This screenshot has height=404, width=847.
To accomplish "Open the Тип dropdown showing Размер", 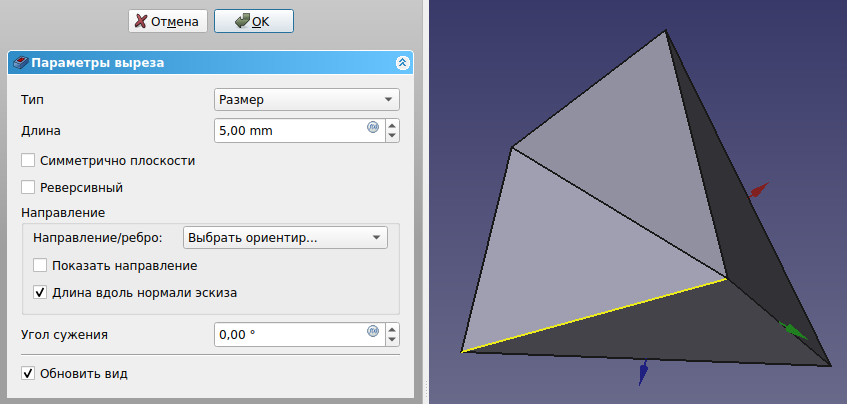I will tap(307, 100).
